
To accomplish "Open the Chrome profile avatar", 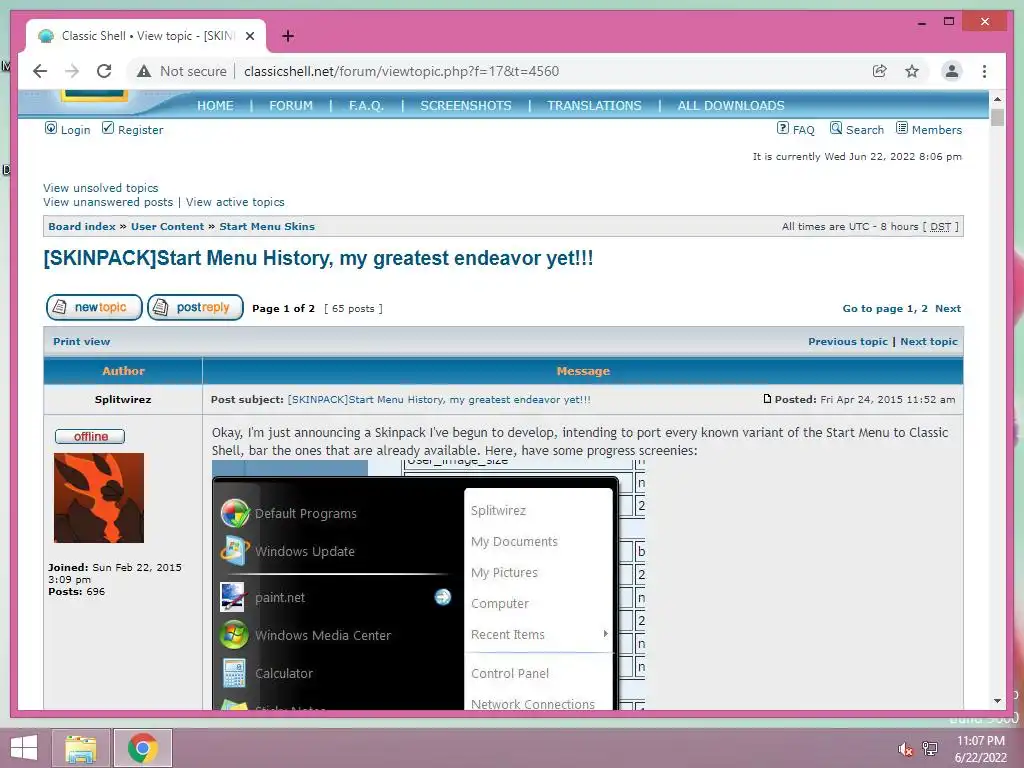I will tap(952, 71).
